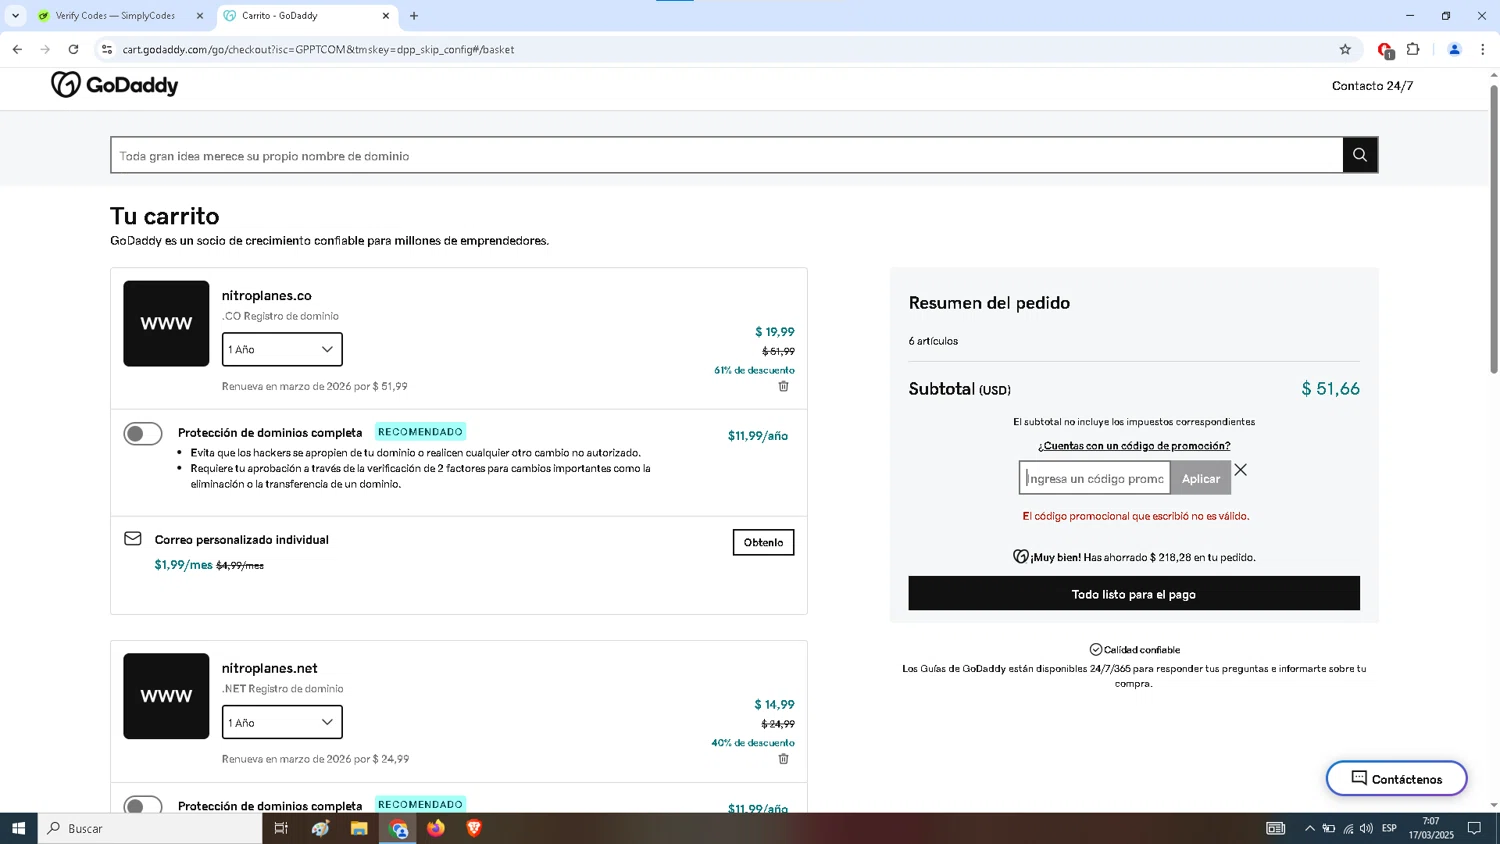Viewport: 1500px width, 844px height.
Task: Click the Obtenlo button for custom email
Action: pyautogui.click(x=763, y=542)
